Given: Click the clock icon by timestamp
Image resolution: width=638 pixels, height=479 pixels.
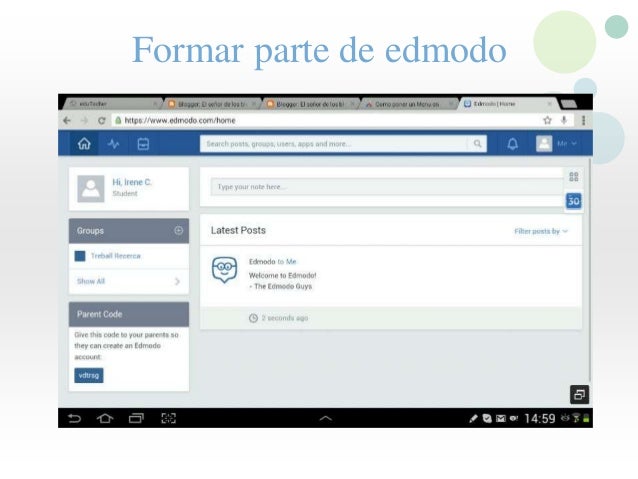Looking at the screenshot, I should [x=253, y=318].
